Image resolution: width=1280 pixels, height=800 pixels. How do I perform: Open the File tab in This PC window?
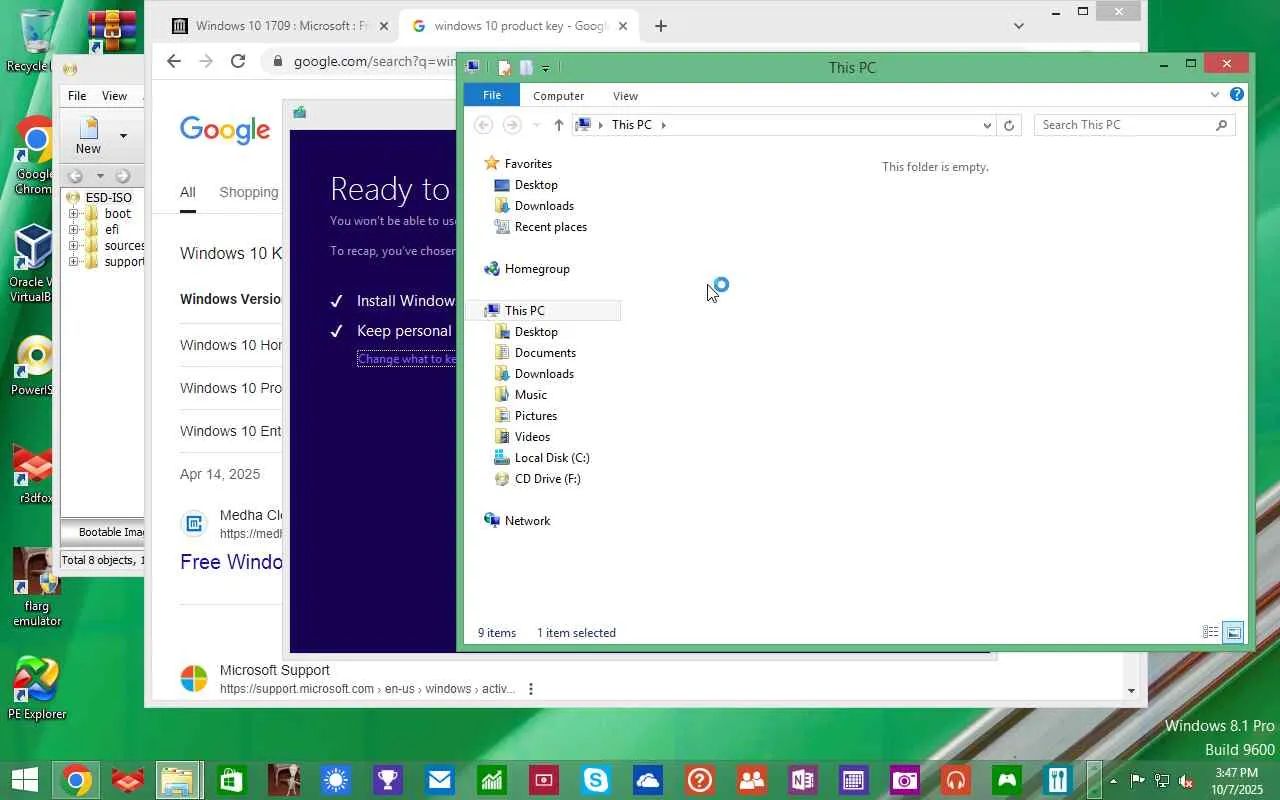pyautogui.click(x=492, y=95)
